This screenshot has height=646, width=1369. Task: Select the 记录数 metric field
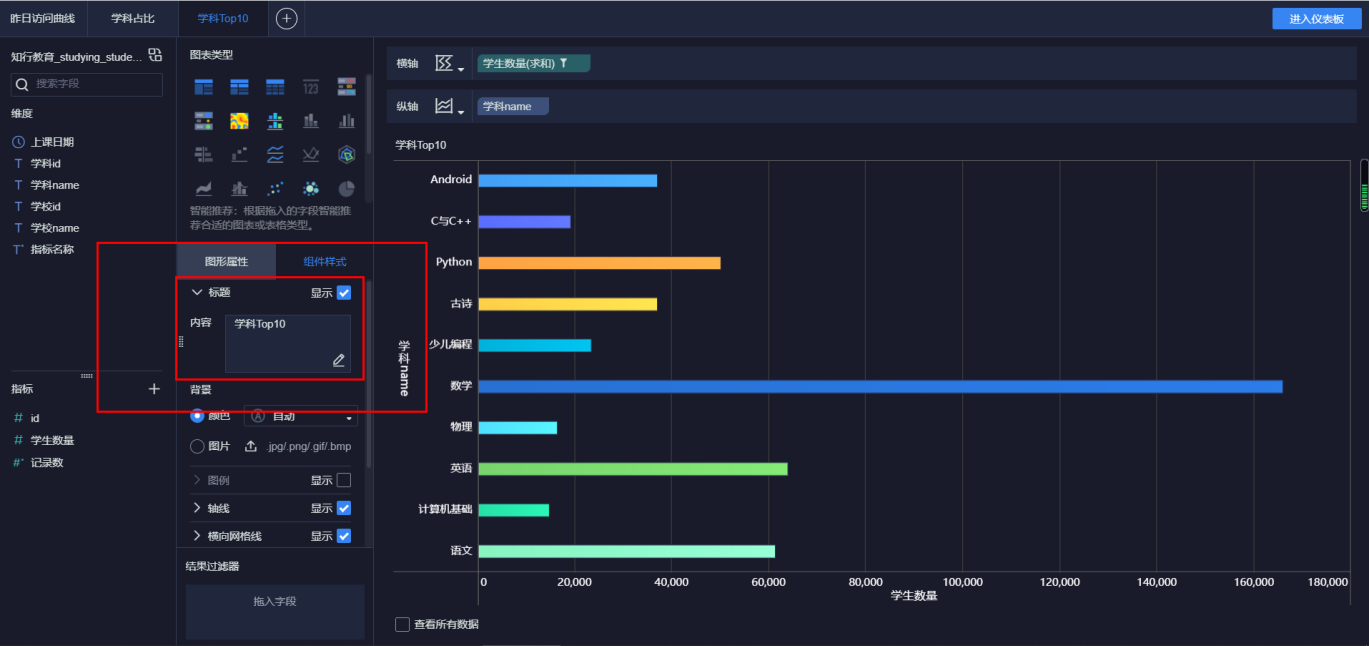click(47, 462)
